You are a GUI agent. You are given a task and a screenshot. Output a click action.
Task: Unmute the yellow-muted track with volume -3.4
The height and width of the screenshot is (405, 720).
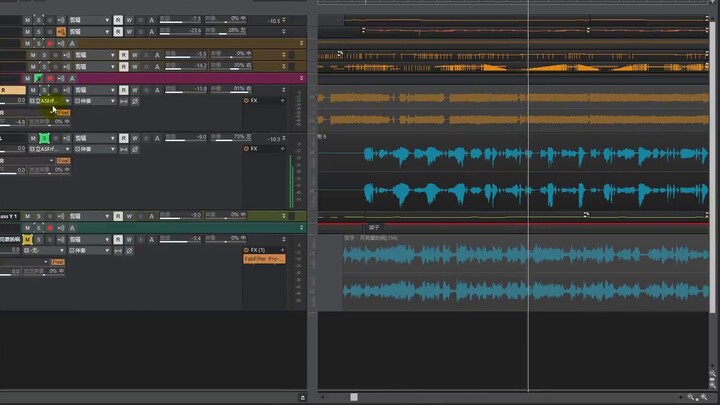tap(28, 240)
